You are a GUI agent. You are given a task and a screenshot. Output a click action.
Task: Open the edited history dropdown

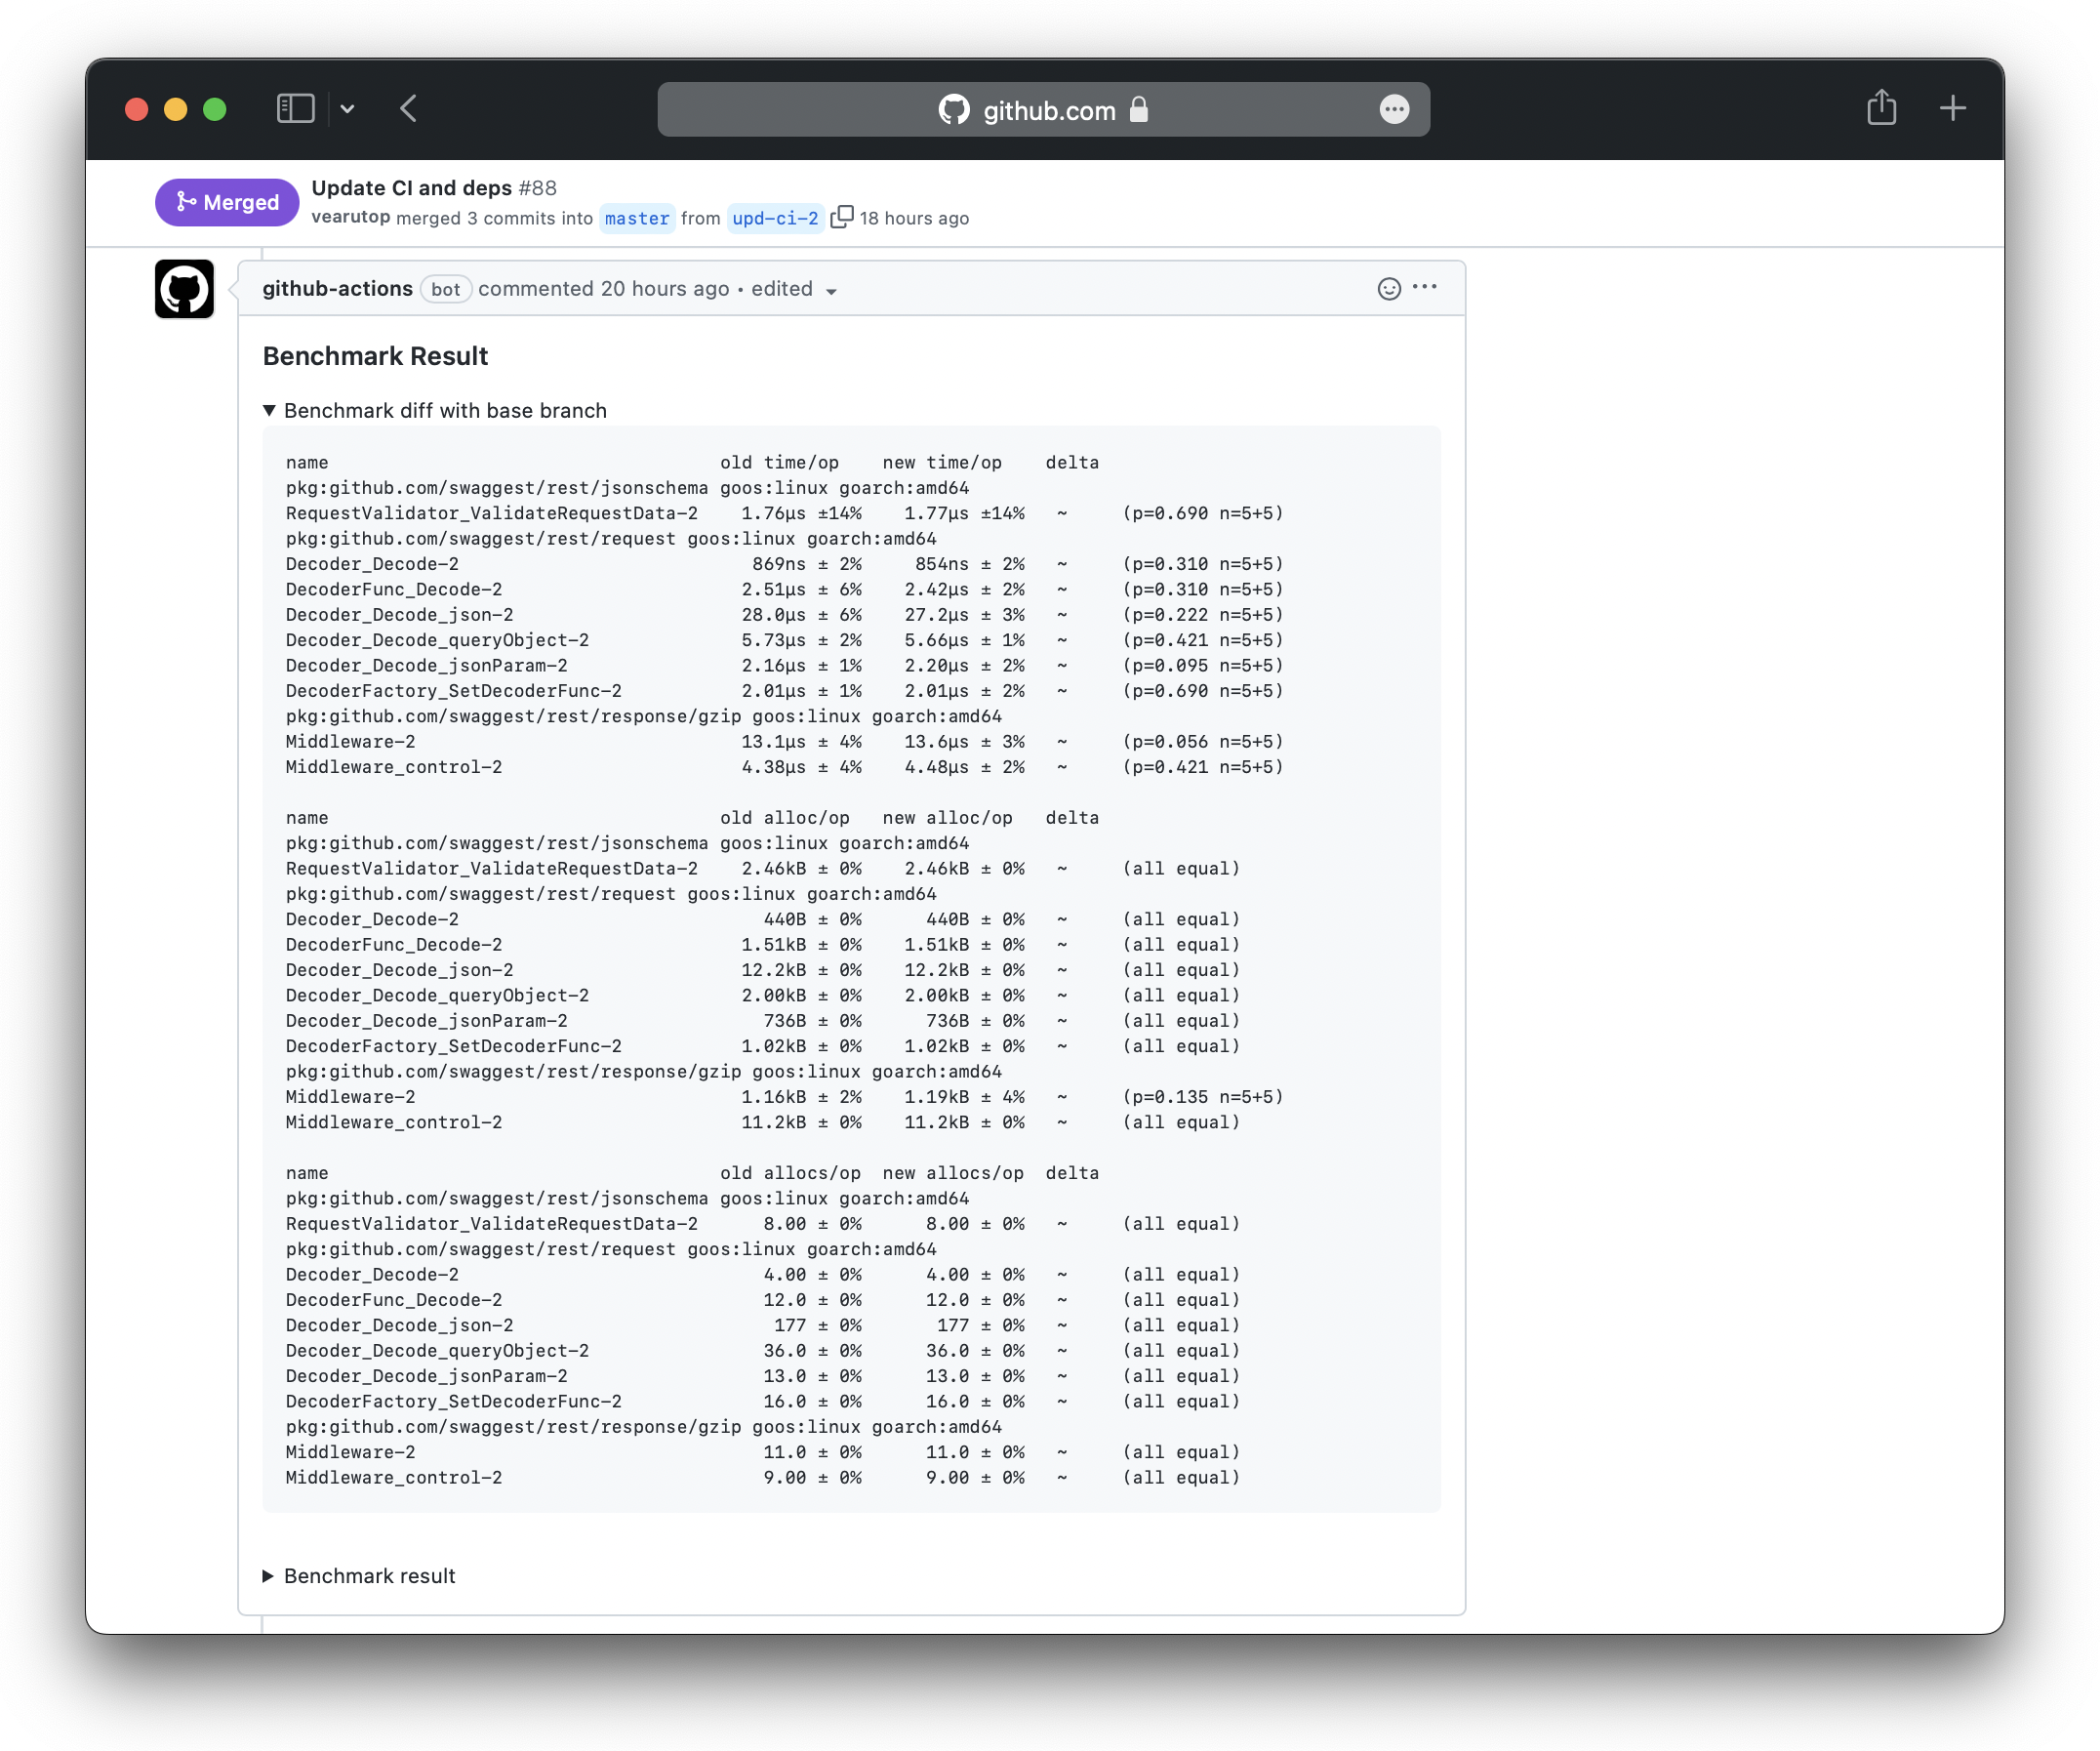tap(794, 289)
